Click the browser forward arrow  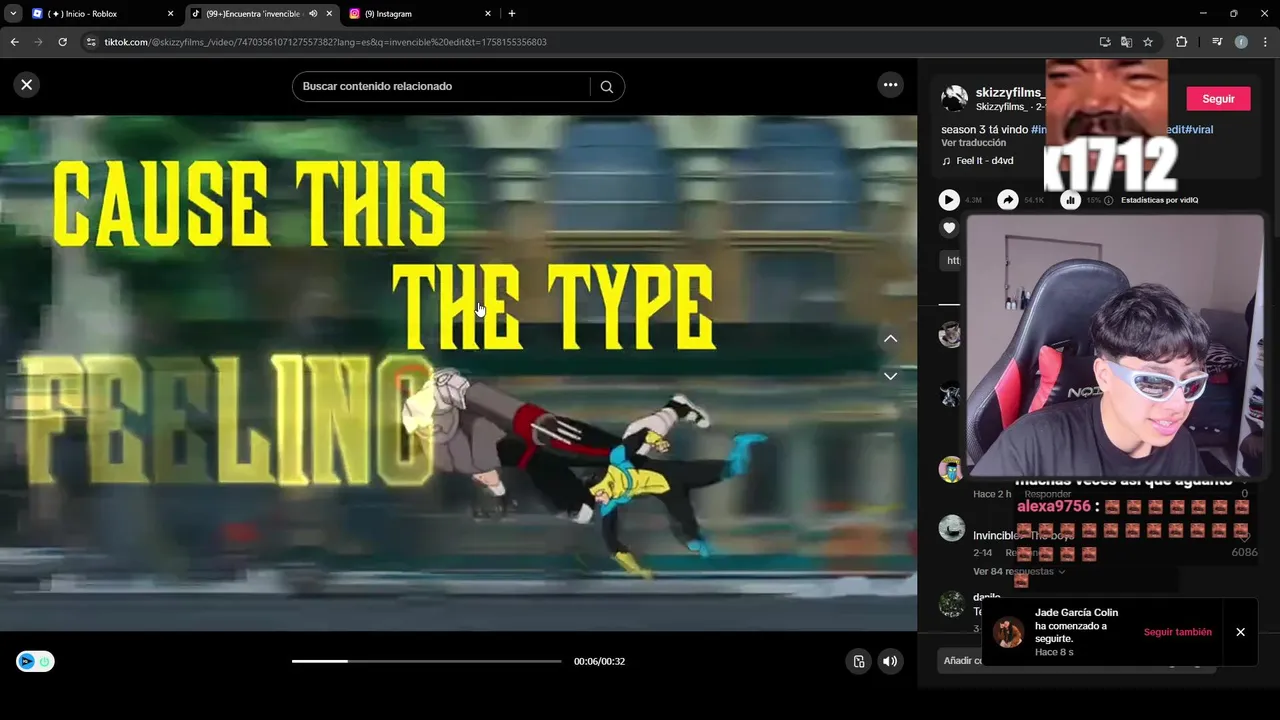[x=38, y=42]
